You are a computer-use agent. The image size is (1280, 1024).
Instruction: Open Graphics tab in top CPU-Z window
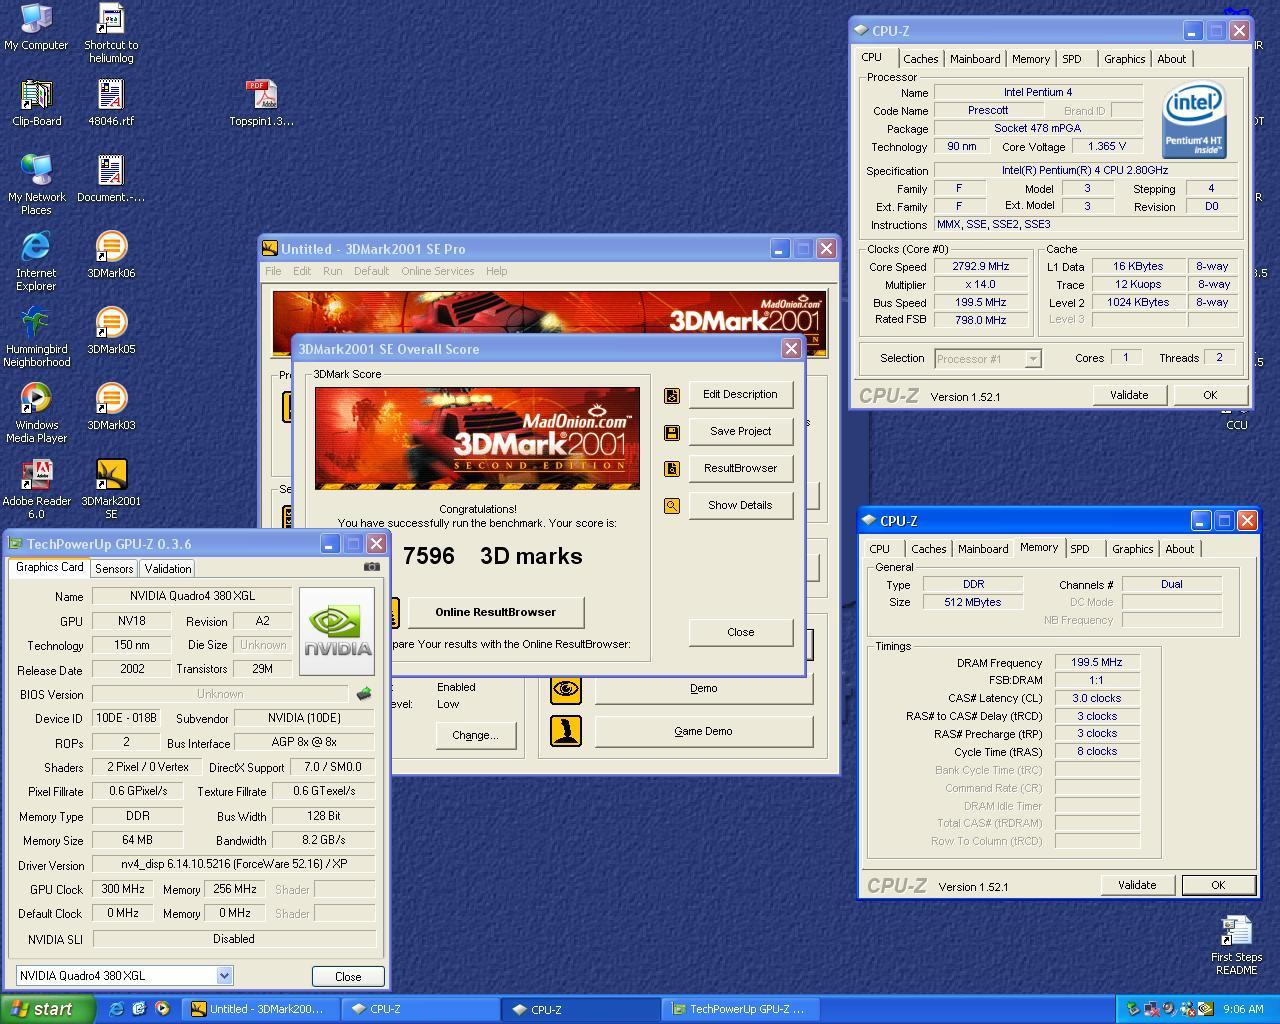click(1125, 59)
